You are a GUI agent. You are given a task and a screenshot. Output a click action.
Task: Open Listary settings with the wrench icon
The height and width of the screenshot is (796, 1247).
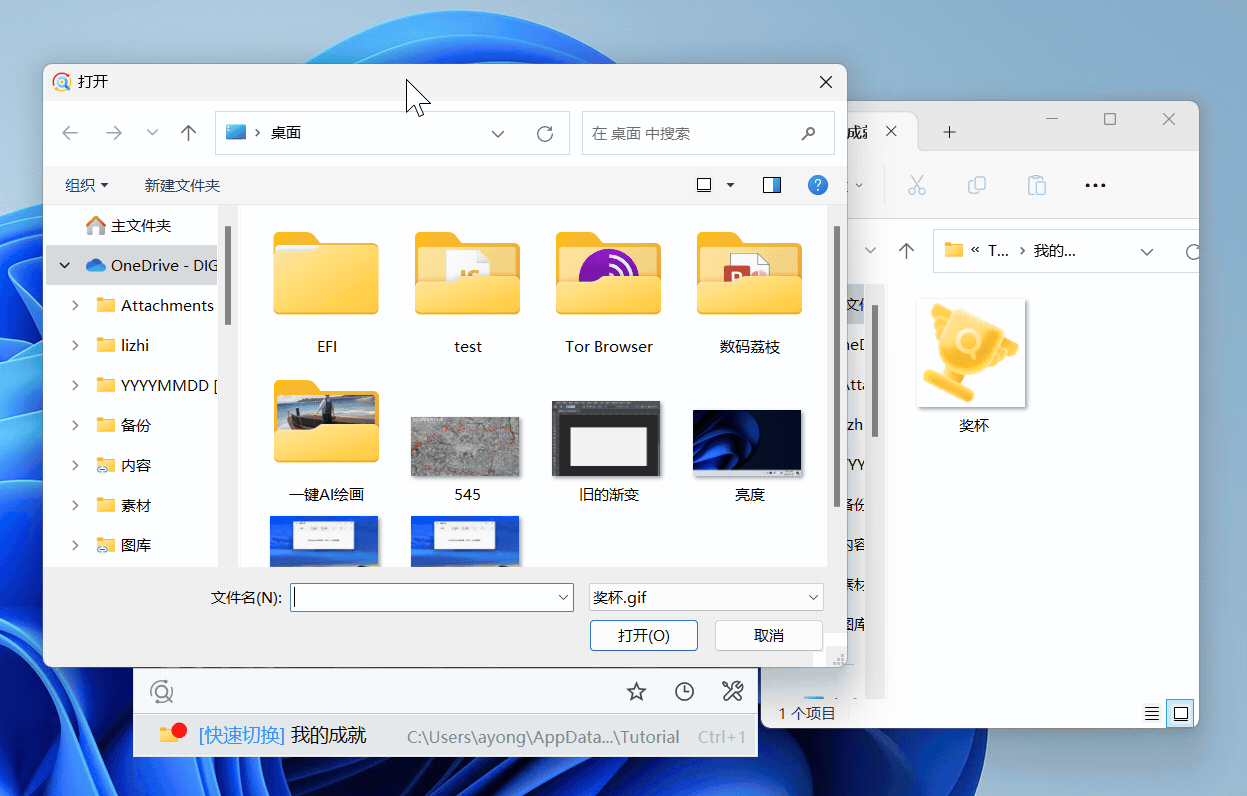coord(733,691)
